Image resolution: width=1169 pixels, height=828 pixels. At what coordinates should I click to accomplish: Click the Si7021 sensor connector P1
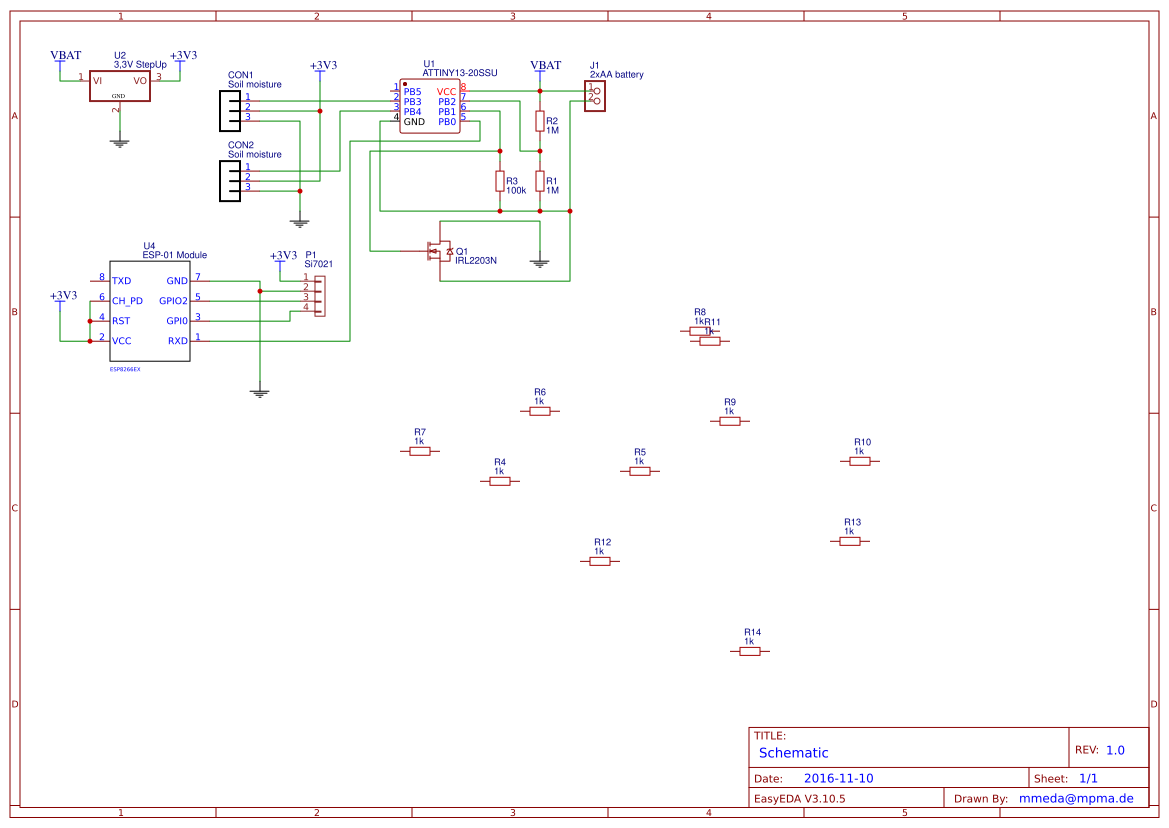point(318,295)
